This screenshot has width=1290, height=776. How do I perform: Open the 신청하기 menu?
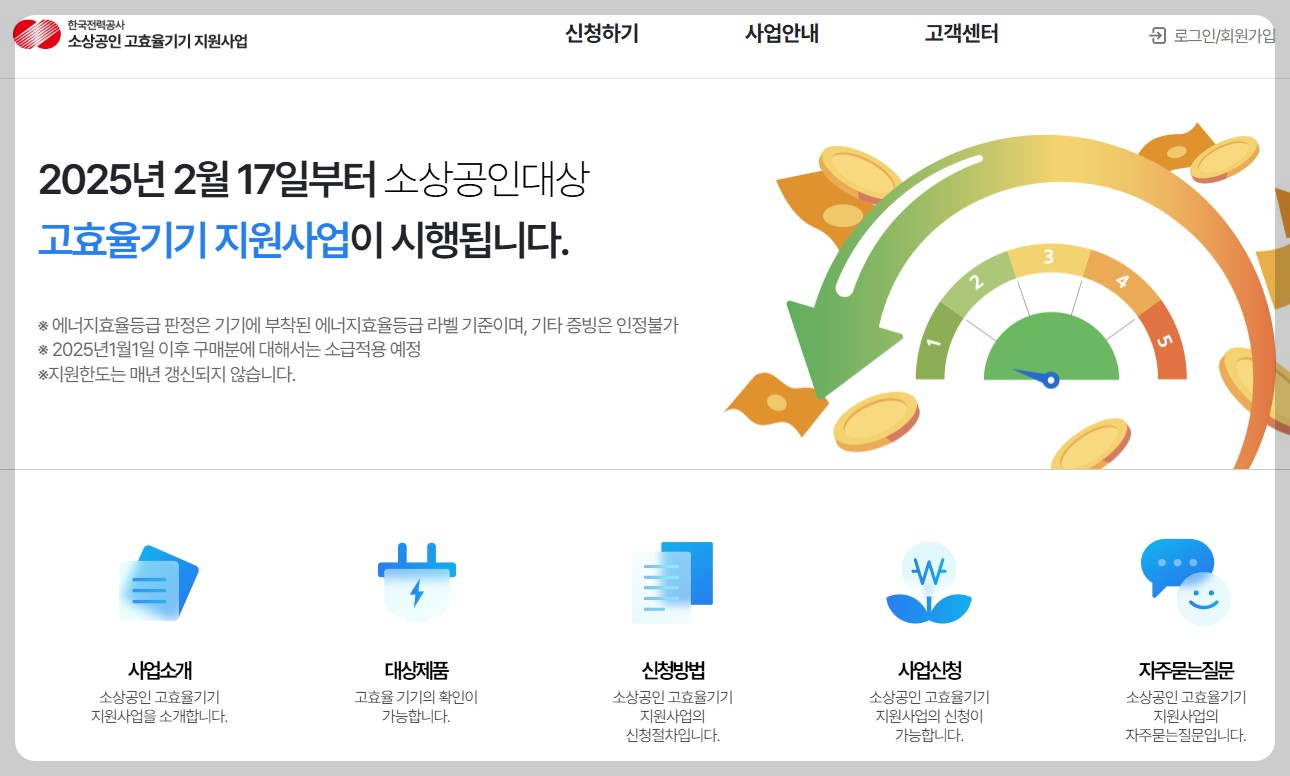[x=601, y=33]
